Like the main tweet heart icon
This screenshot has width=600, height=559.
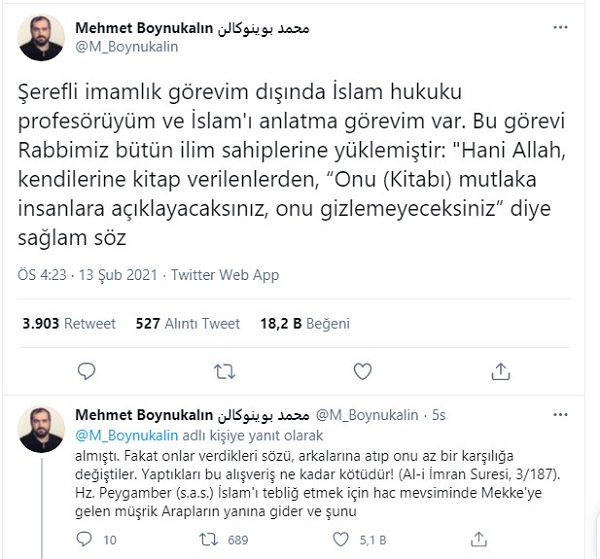[x=365, y=371]
